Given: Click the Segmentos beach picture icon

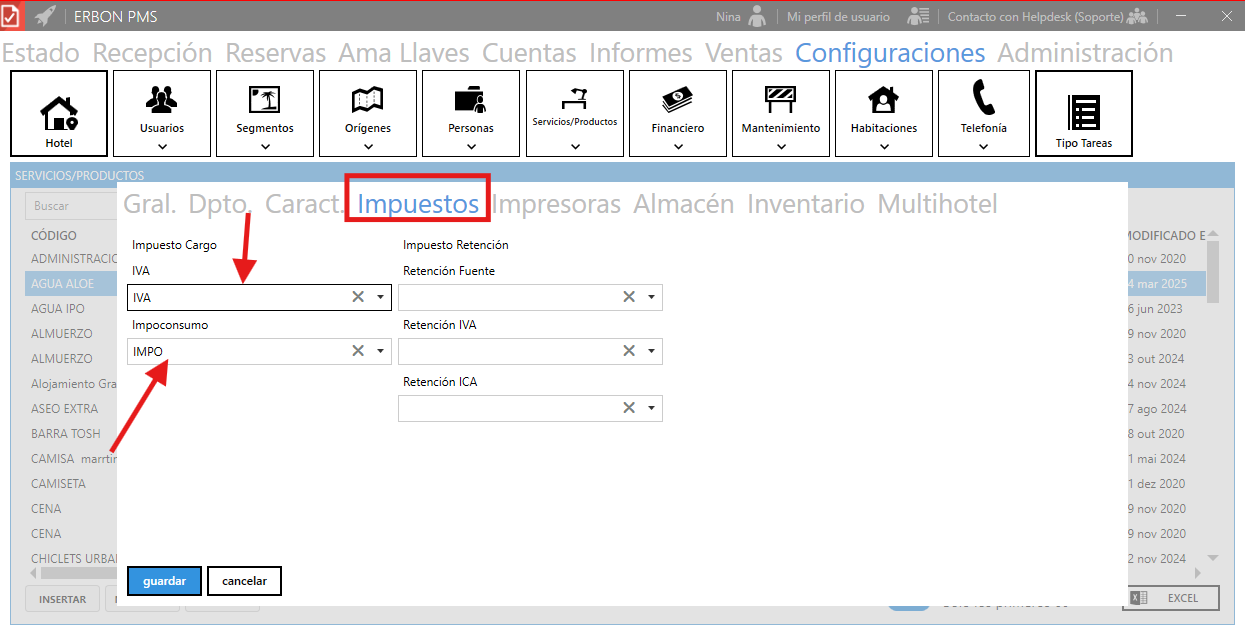Looking at the screenshot, I should [265, 100].
